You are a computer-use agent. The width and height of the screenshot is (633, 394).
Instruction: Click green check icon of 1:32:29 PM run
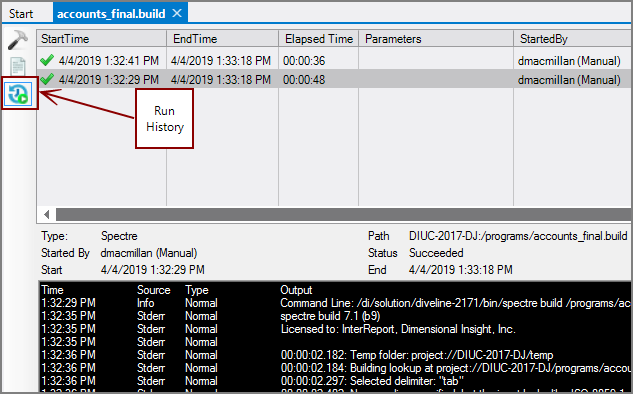click(47, 79)
